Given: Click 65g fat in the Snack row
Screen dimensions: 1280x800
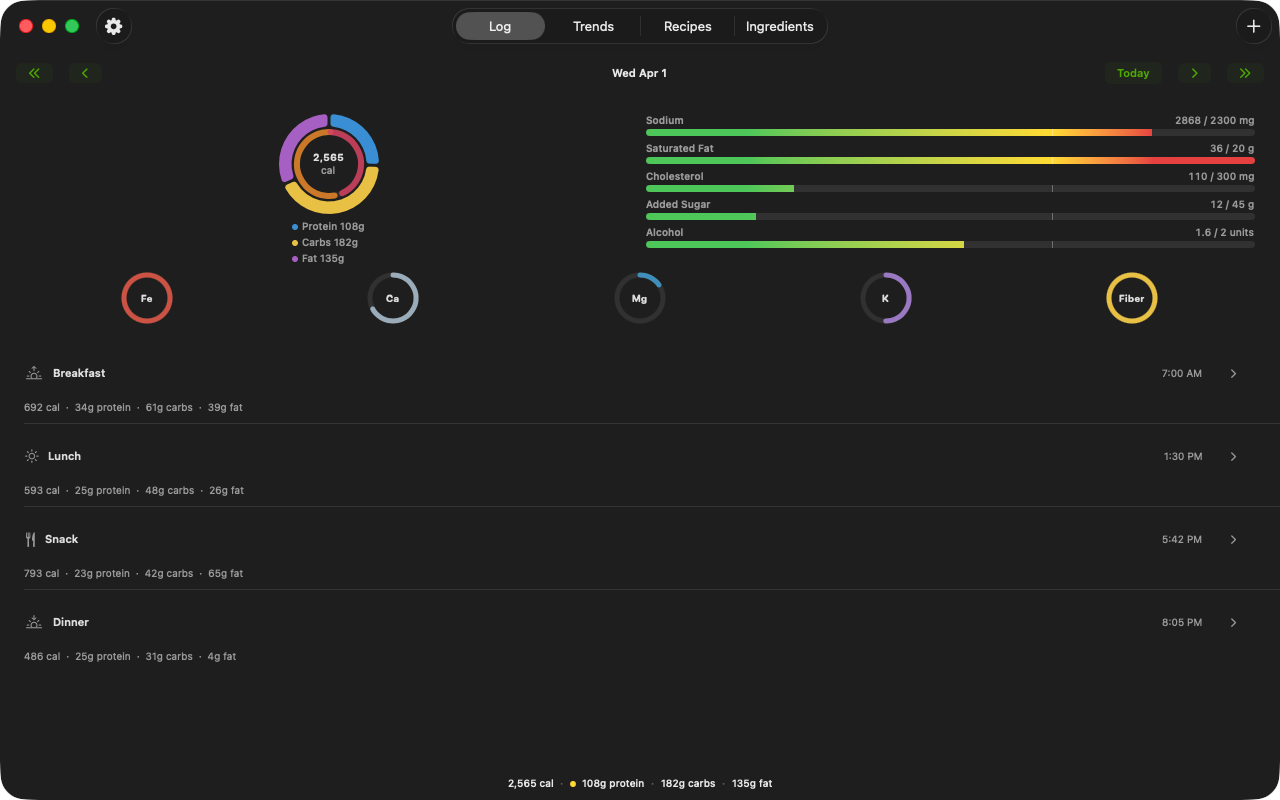Looking at the screenshot, I should (225, 574).
